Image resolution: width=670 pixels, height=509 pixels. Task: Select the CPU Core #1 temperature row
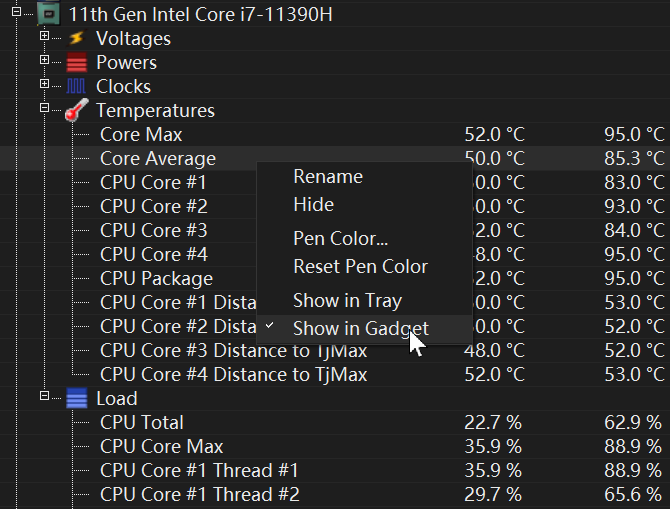pos(335,182)
